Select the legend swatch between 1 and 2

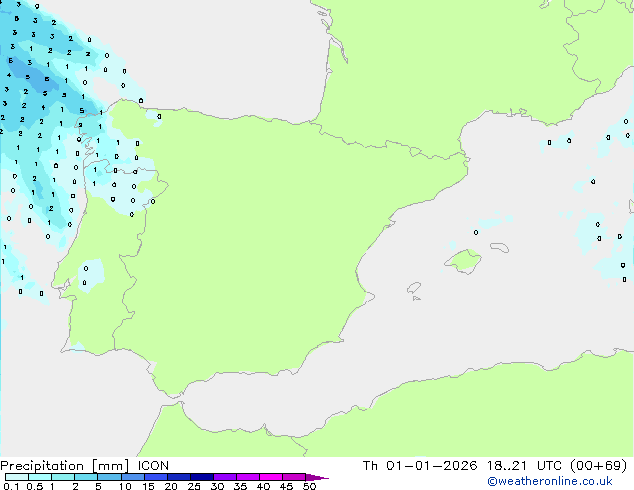pyautogui.click(x=63, y=477)
